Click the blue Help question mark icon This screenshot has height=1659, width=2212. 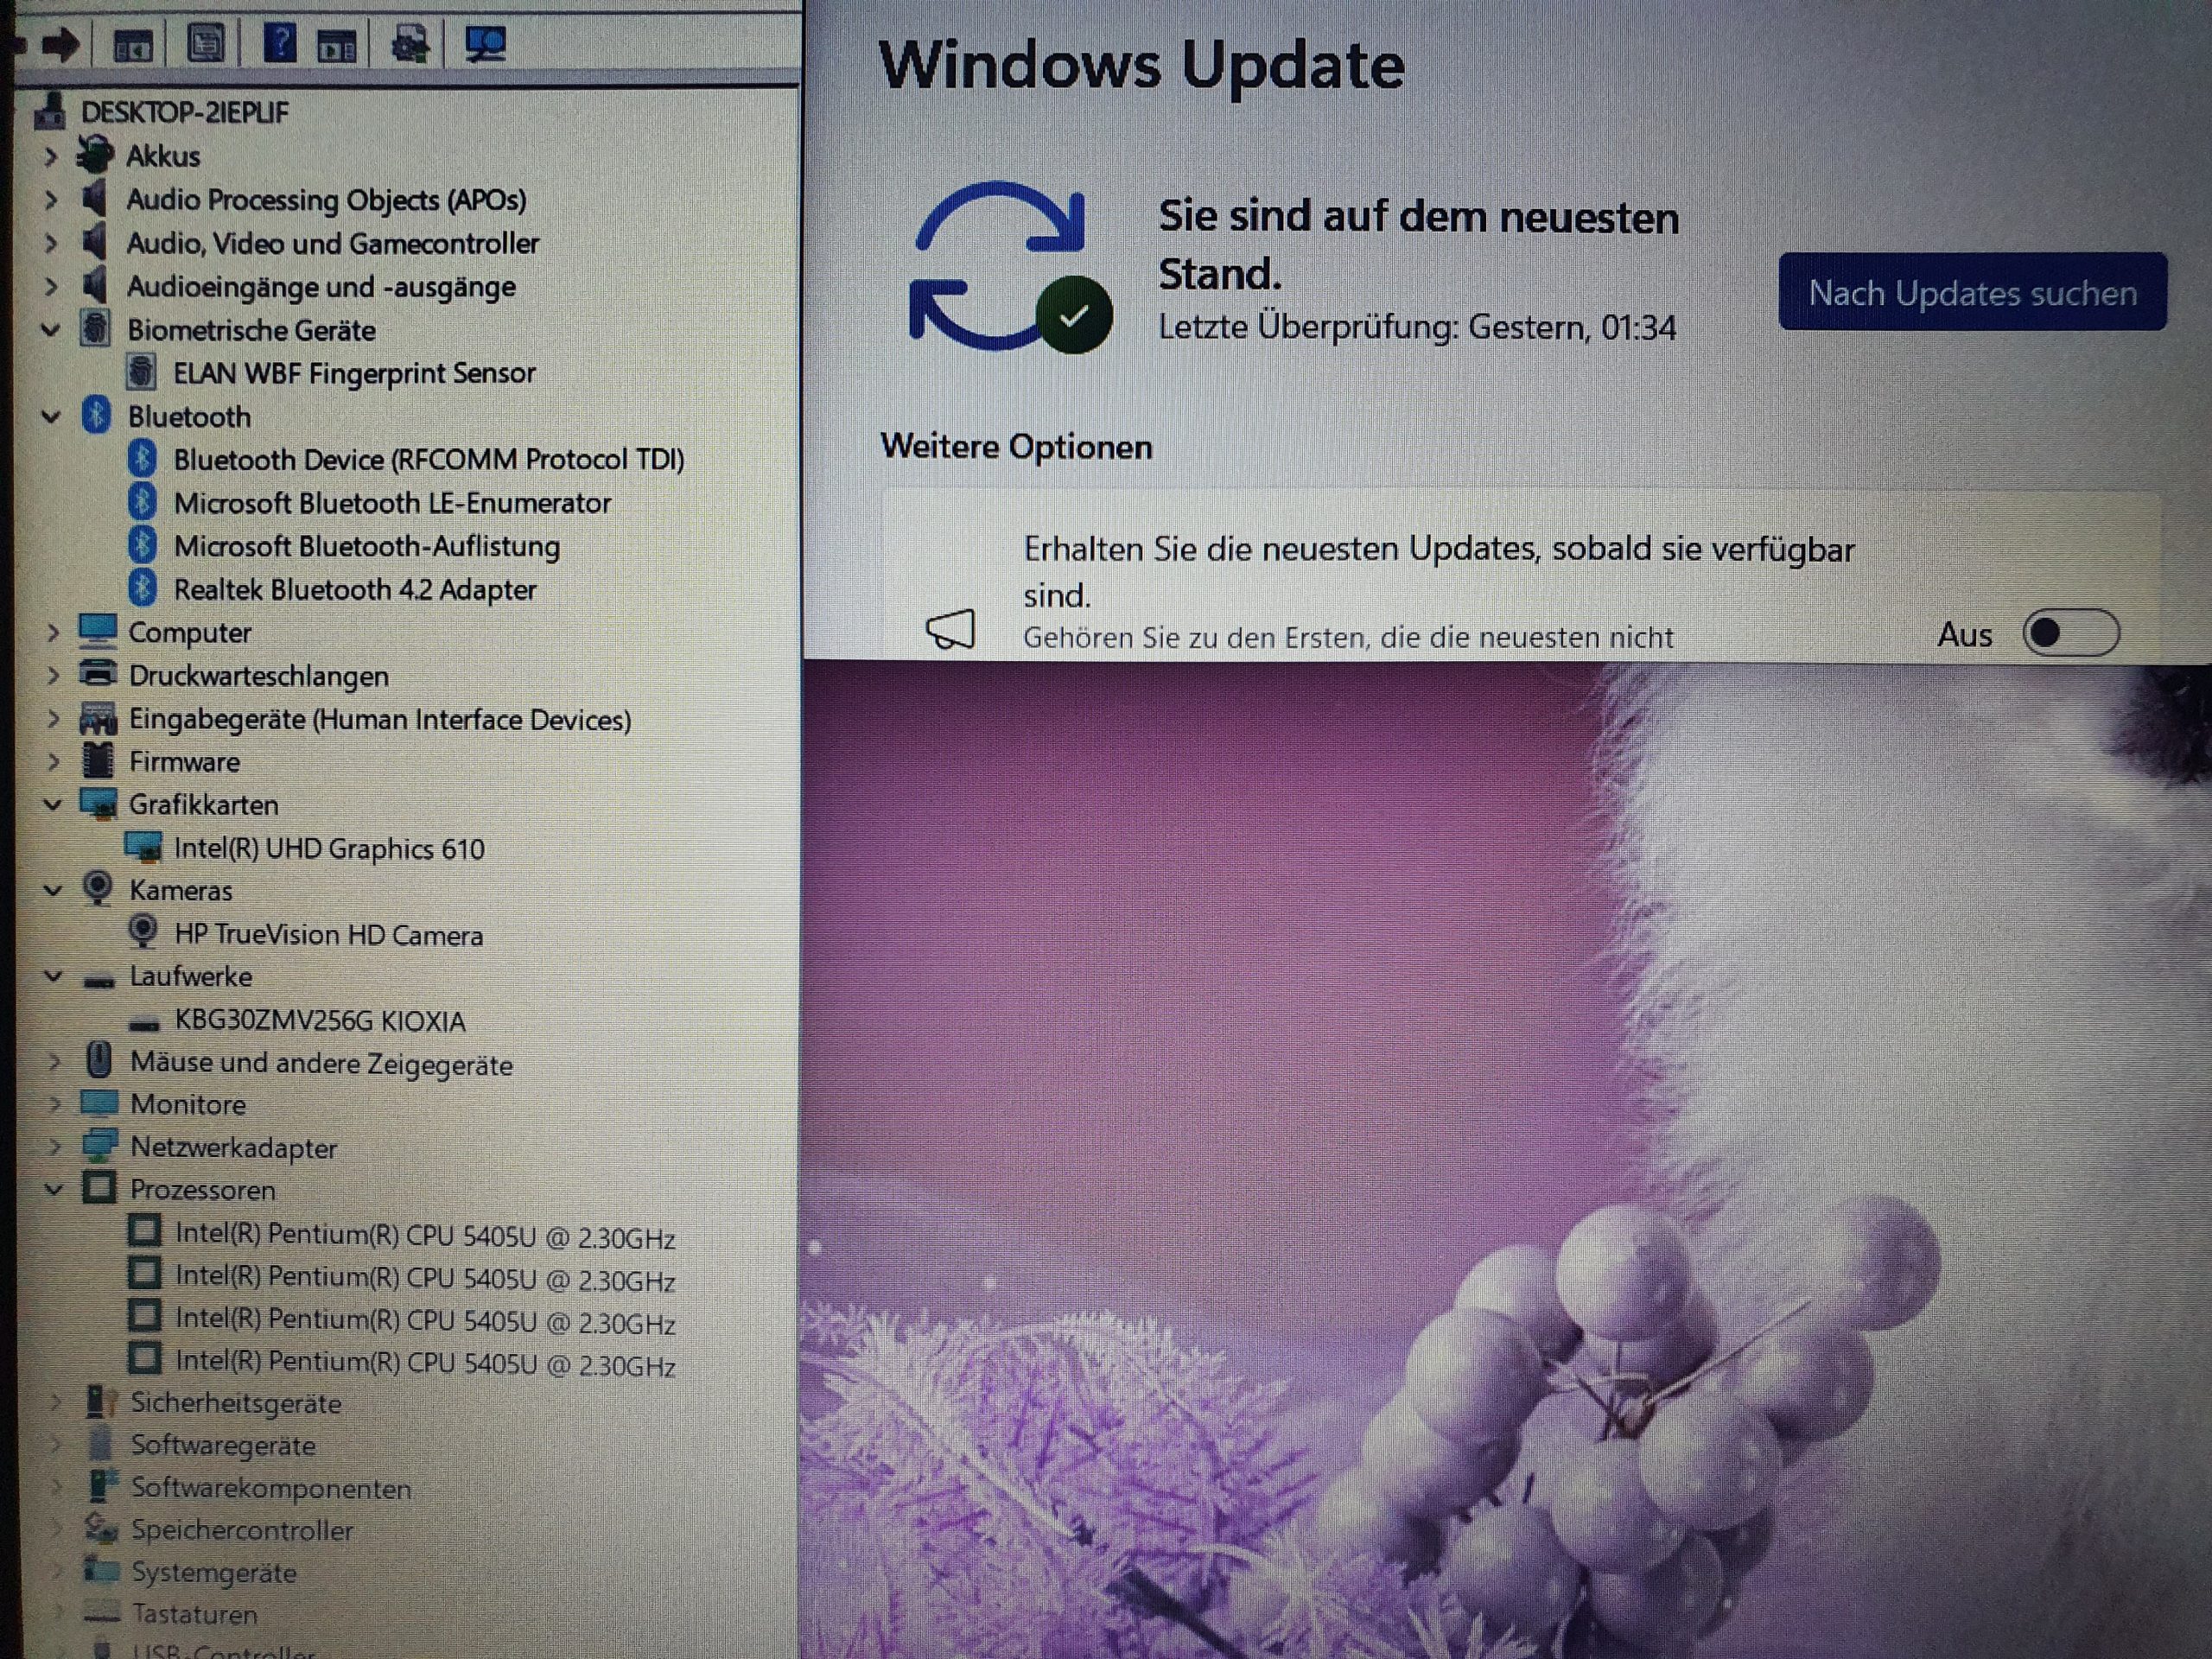point(280,43)
